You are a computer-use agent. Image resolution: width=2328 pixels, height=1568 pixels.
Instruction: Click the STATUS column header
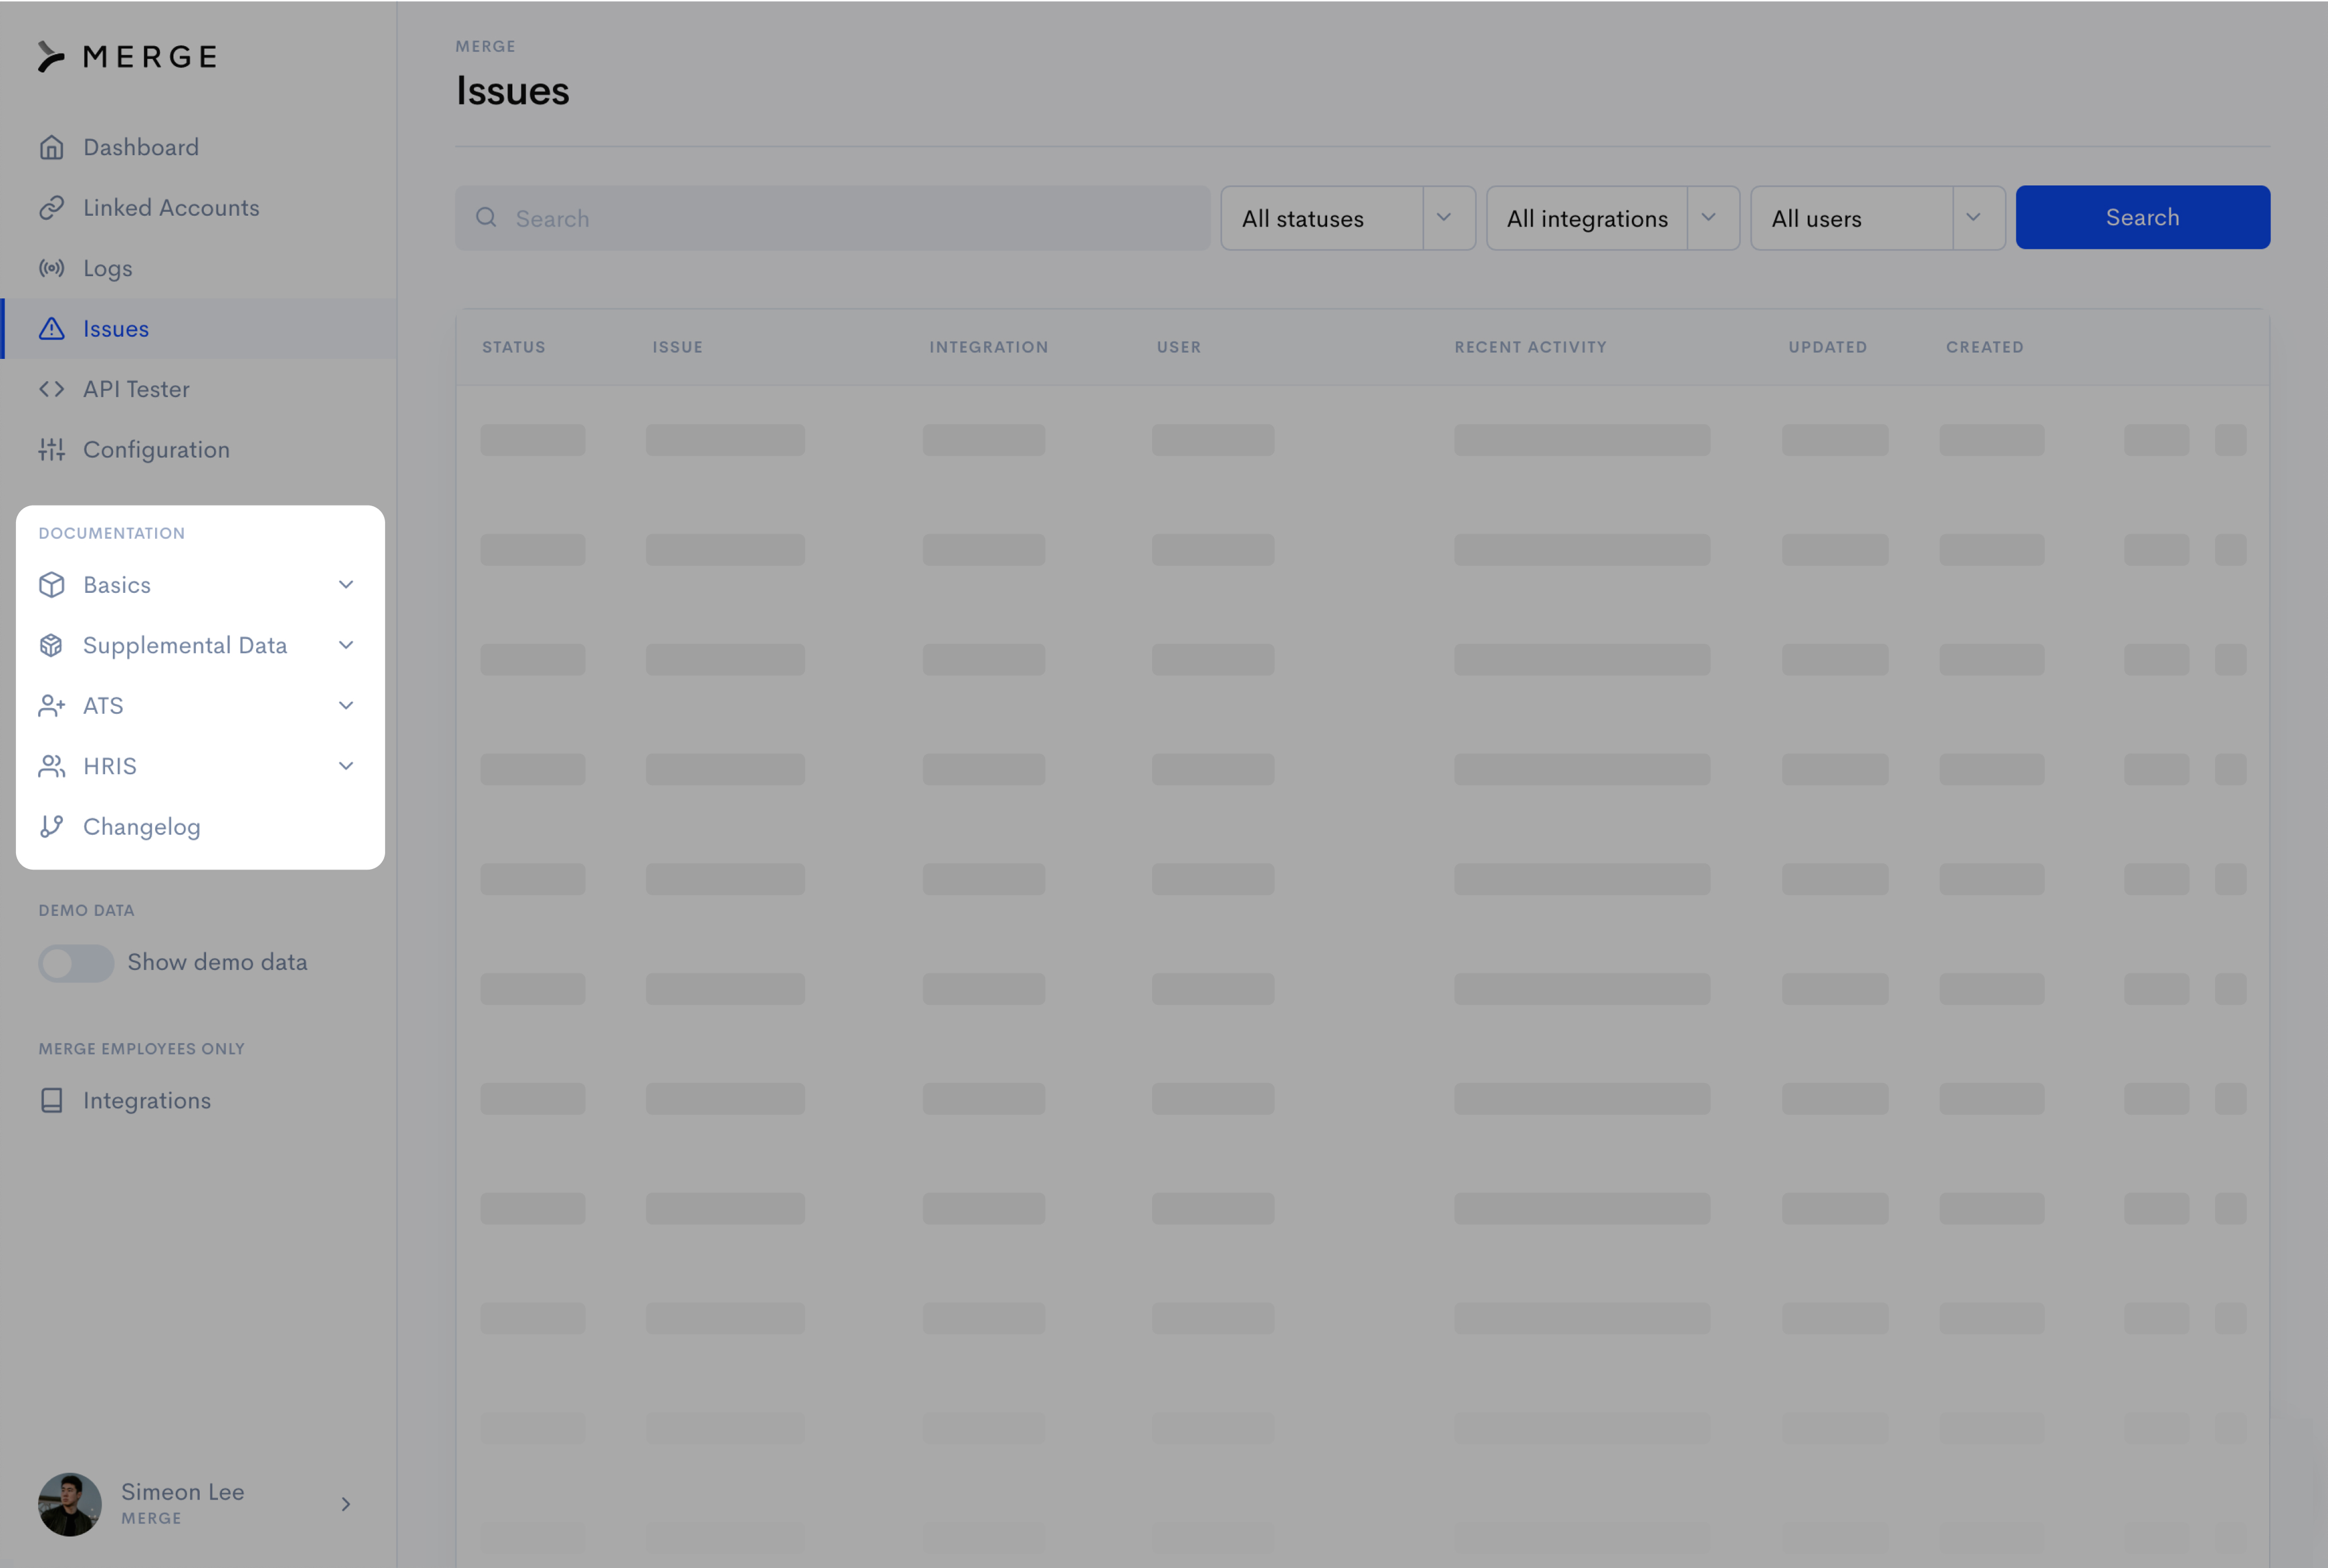click(x=514, y=347)
